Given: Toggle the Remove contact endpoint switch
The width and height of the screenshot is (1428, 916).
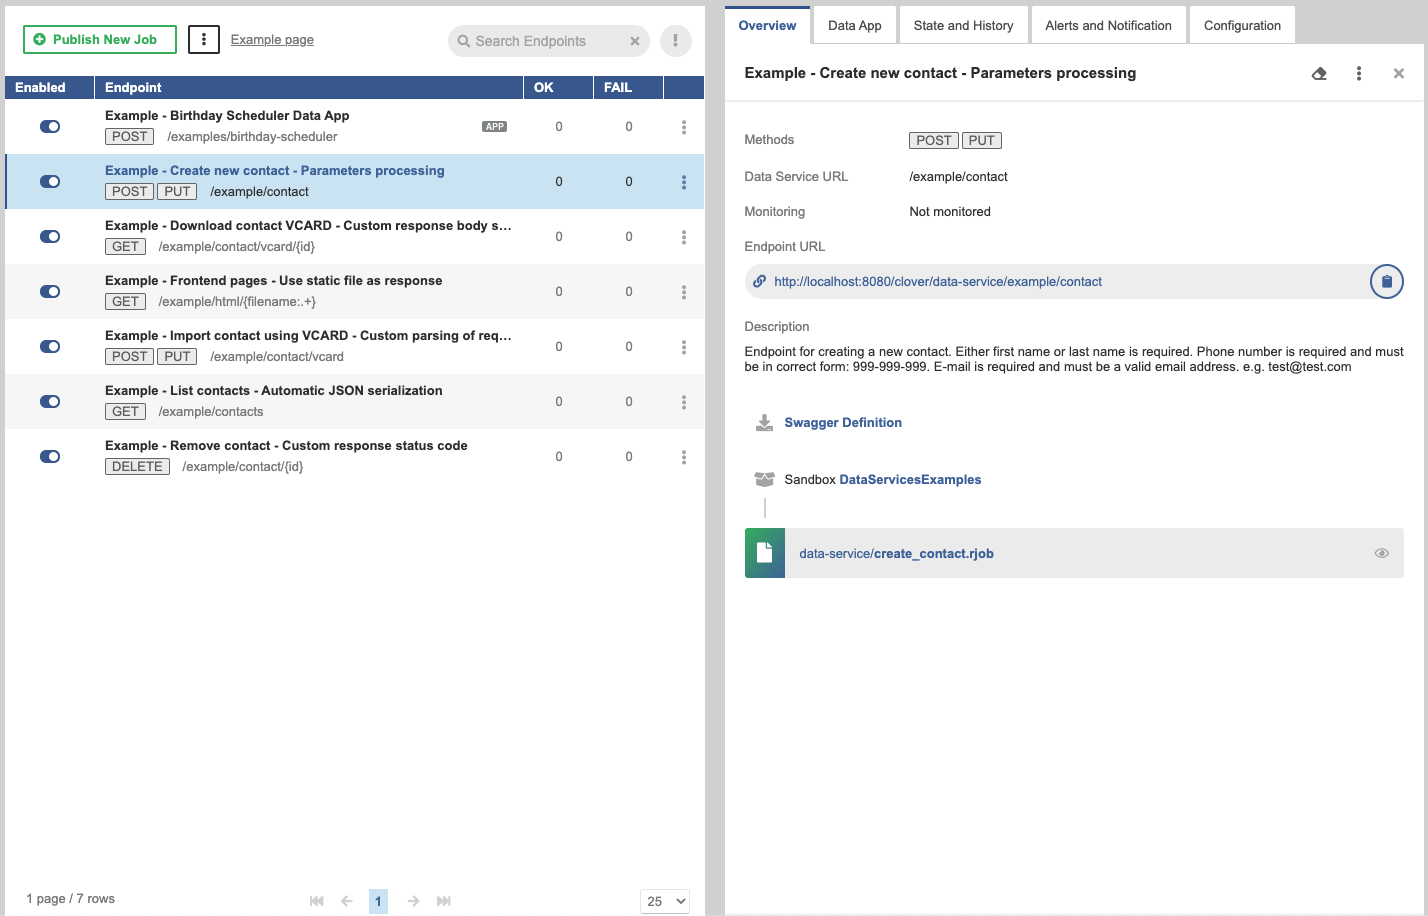Looking at the screenshot, I should click(x=50, y=457).
